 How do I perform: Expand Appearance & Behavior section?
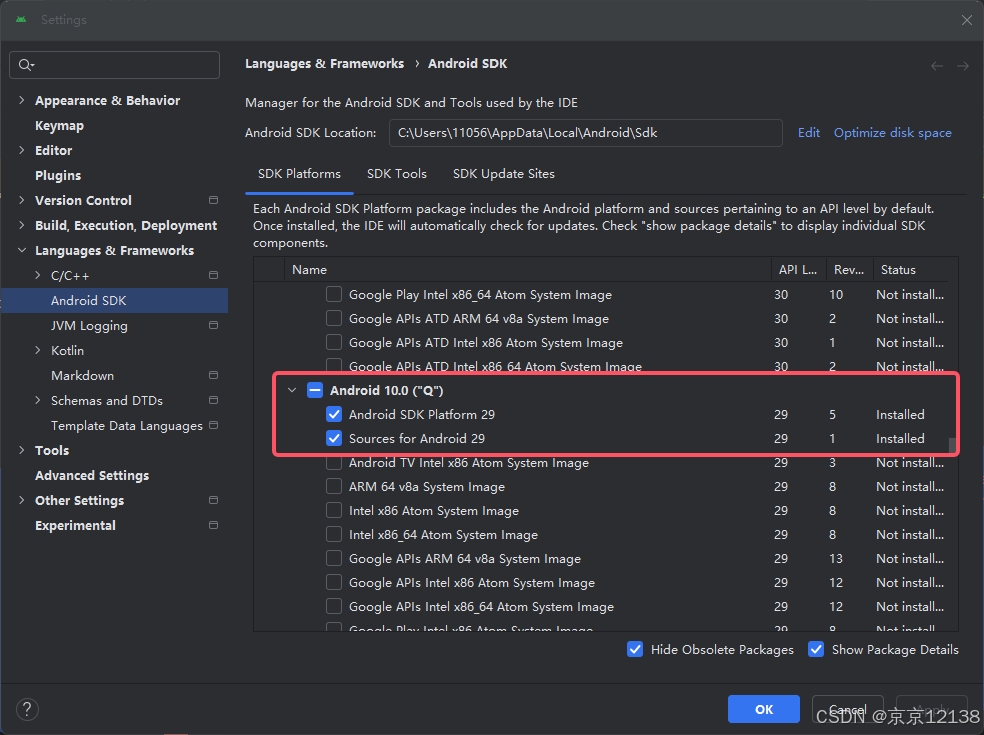[x=22, y=100]
